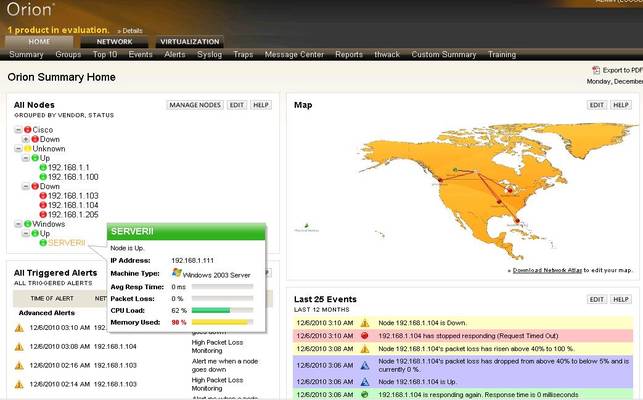Viewport: 643px width, 400px height.
Task: Click the 192.168.1.205 node entry
Action: (73, 215)
